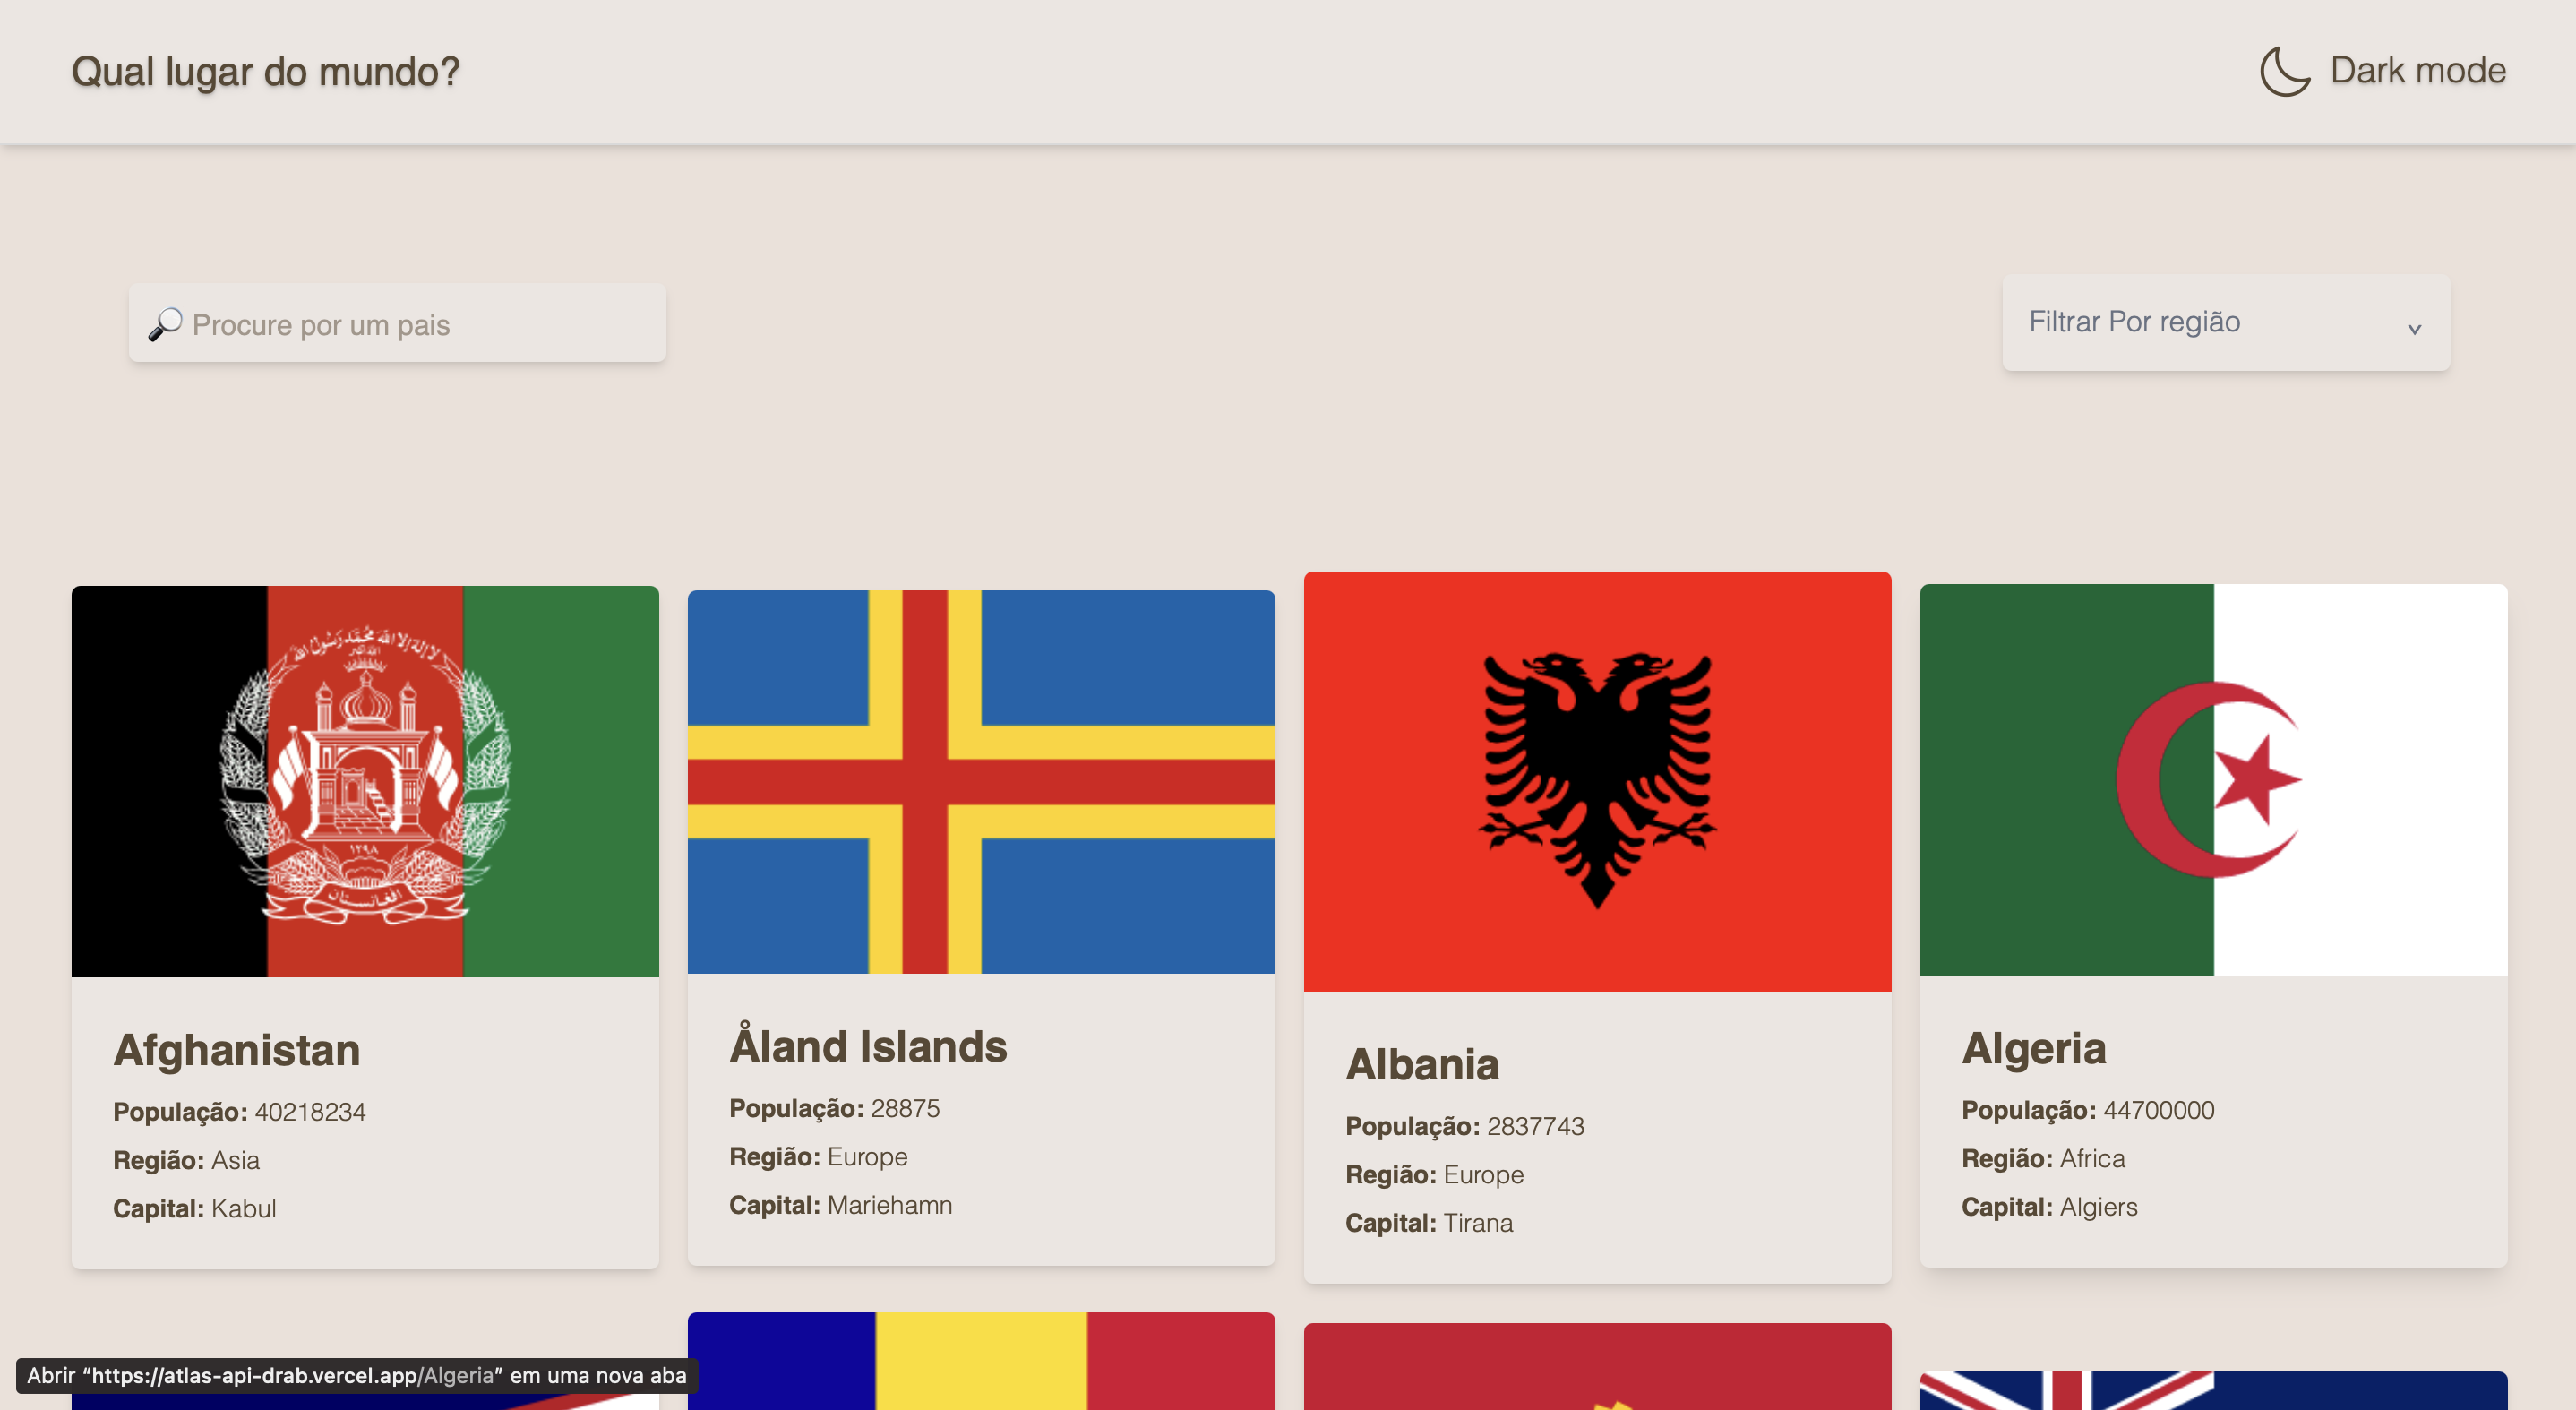Focus the "Procure por um pais" search field

tap(420, 324)
